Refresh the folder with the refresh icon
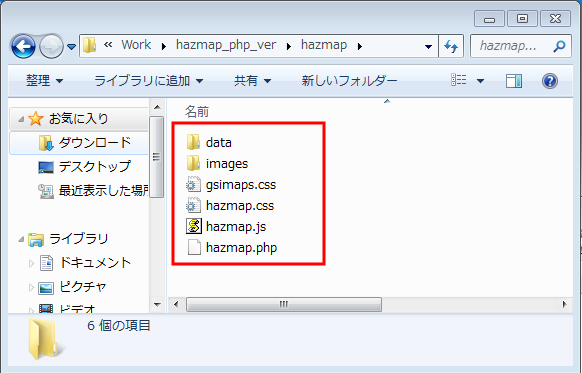Screen dimensions: 582x373 coord(451,46)
